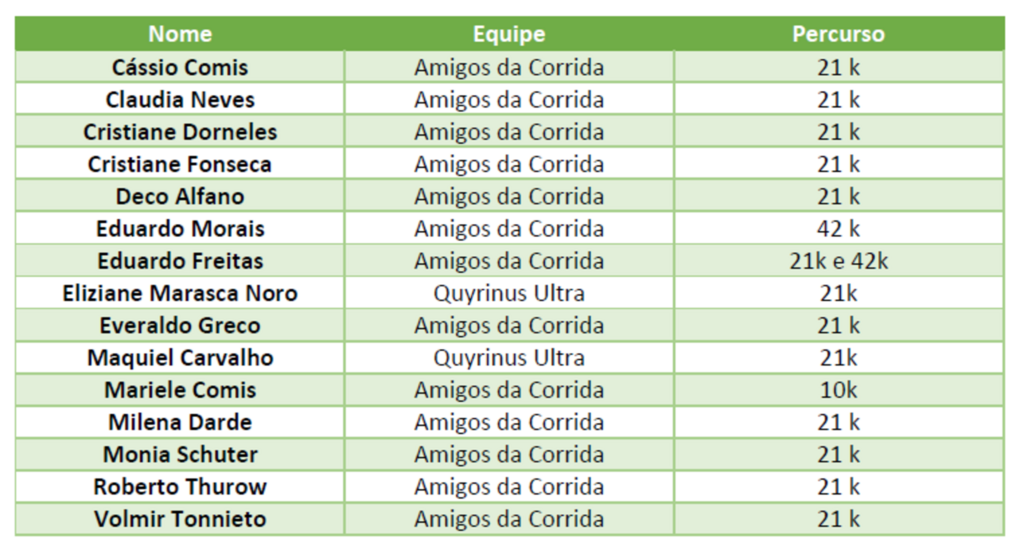This screenshot has height=551, width=1024.
Task: Select the Claudia Neves name cell
Action: (180, 100)
